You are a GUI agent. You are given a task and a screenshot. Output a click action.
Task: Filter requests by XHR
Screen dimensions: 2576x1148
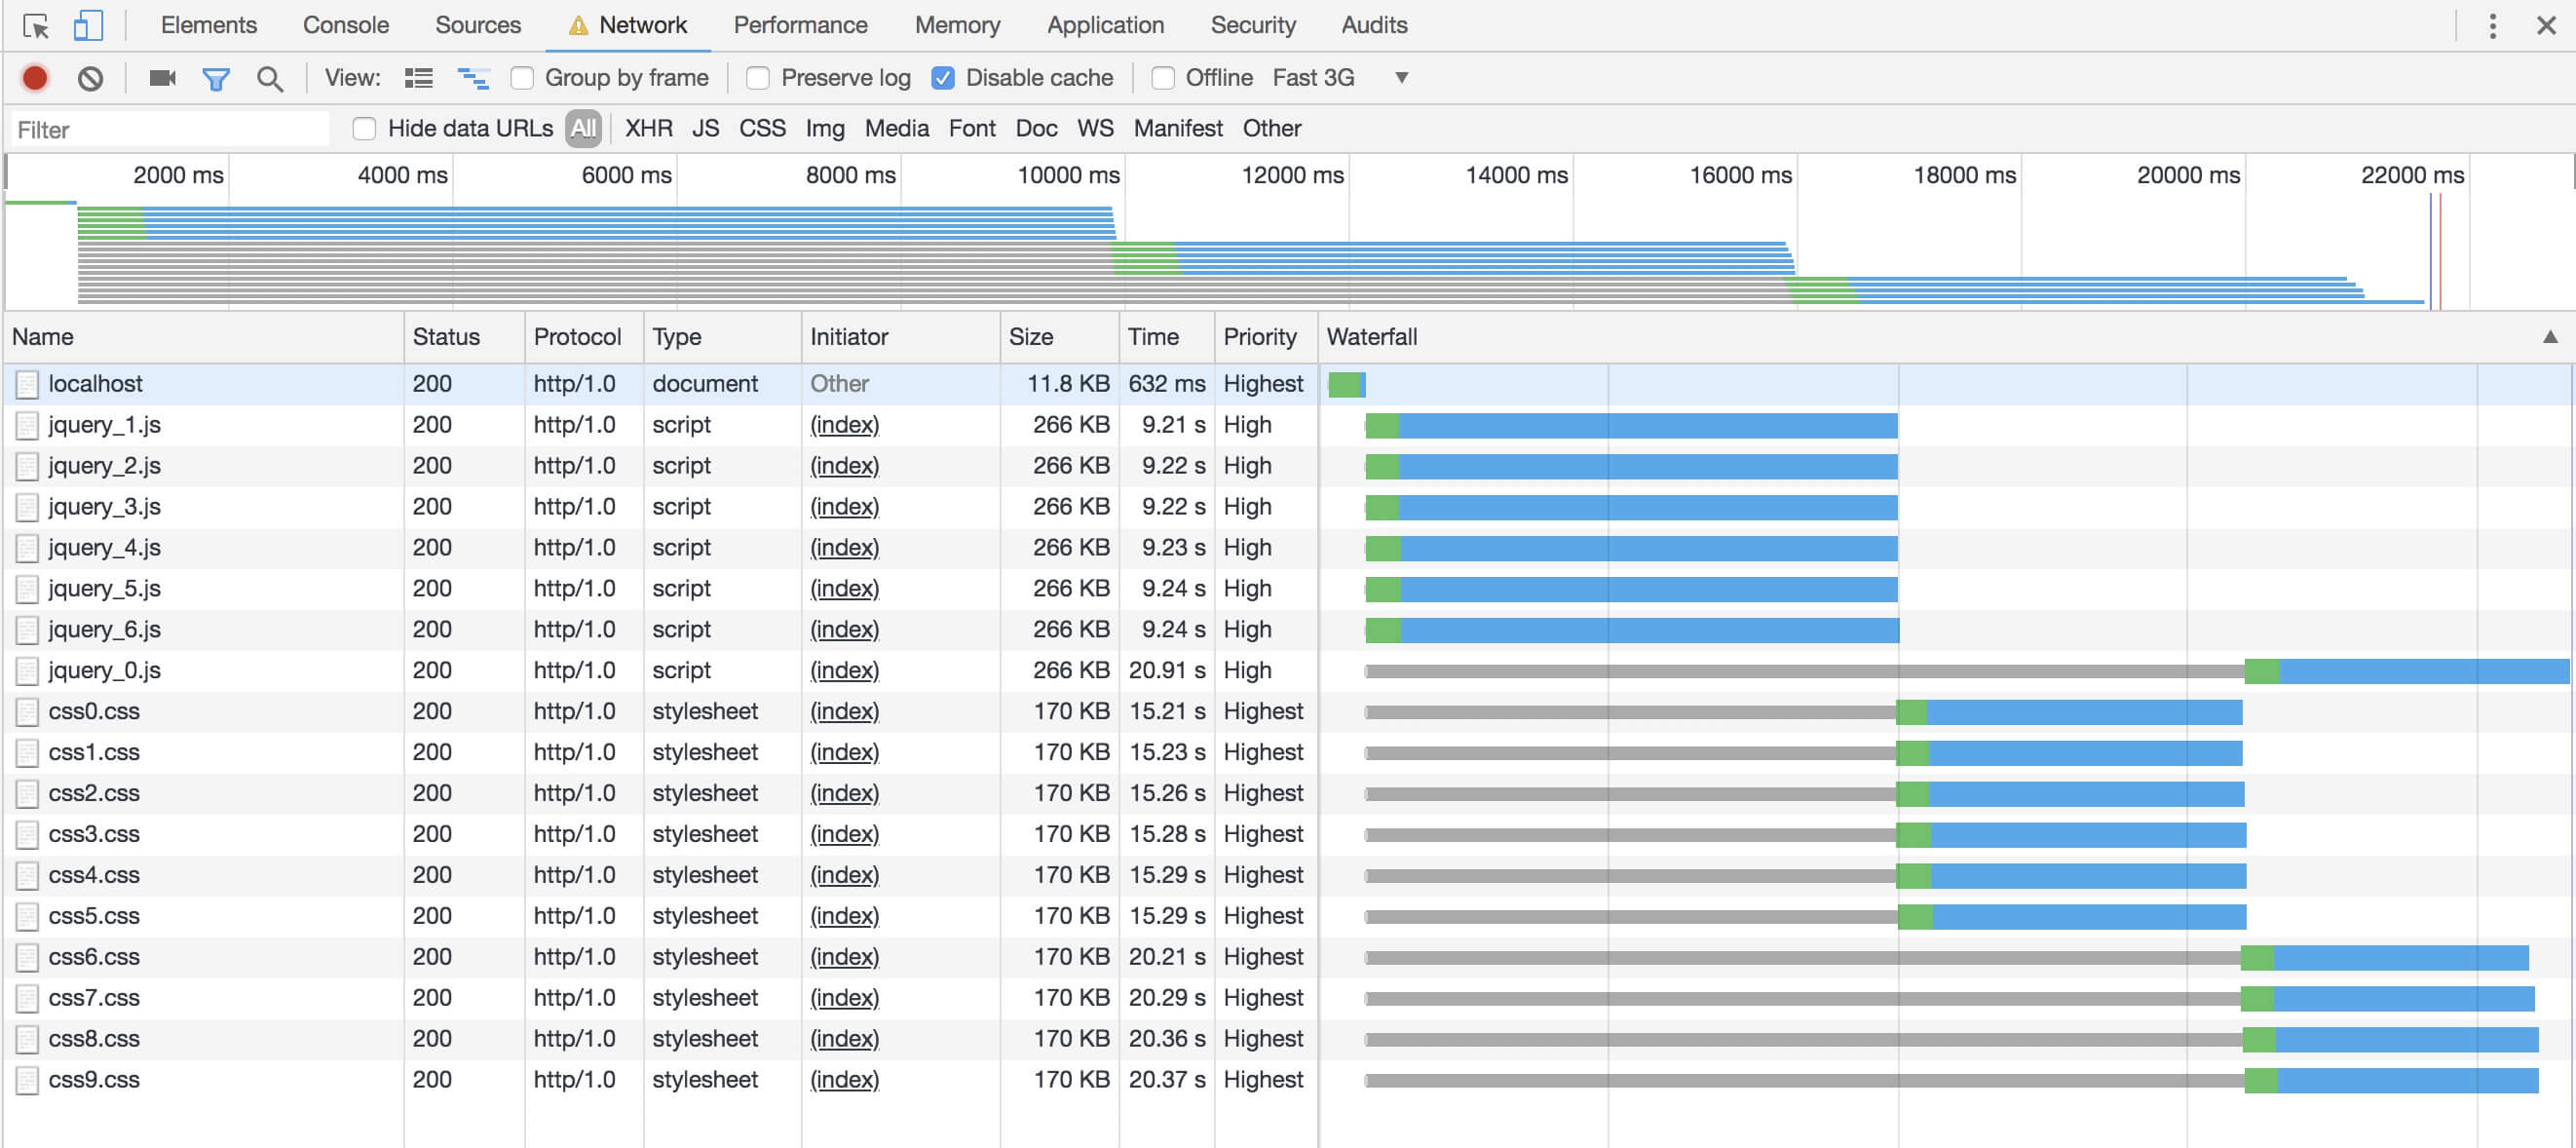(x=649, y=128)
